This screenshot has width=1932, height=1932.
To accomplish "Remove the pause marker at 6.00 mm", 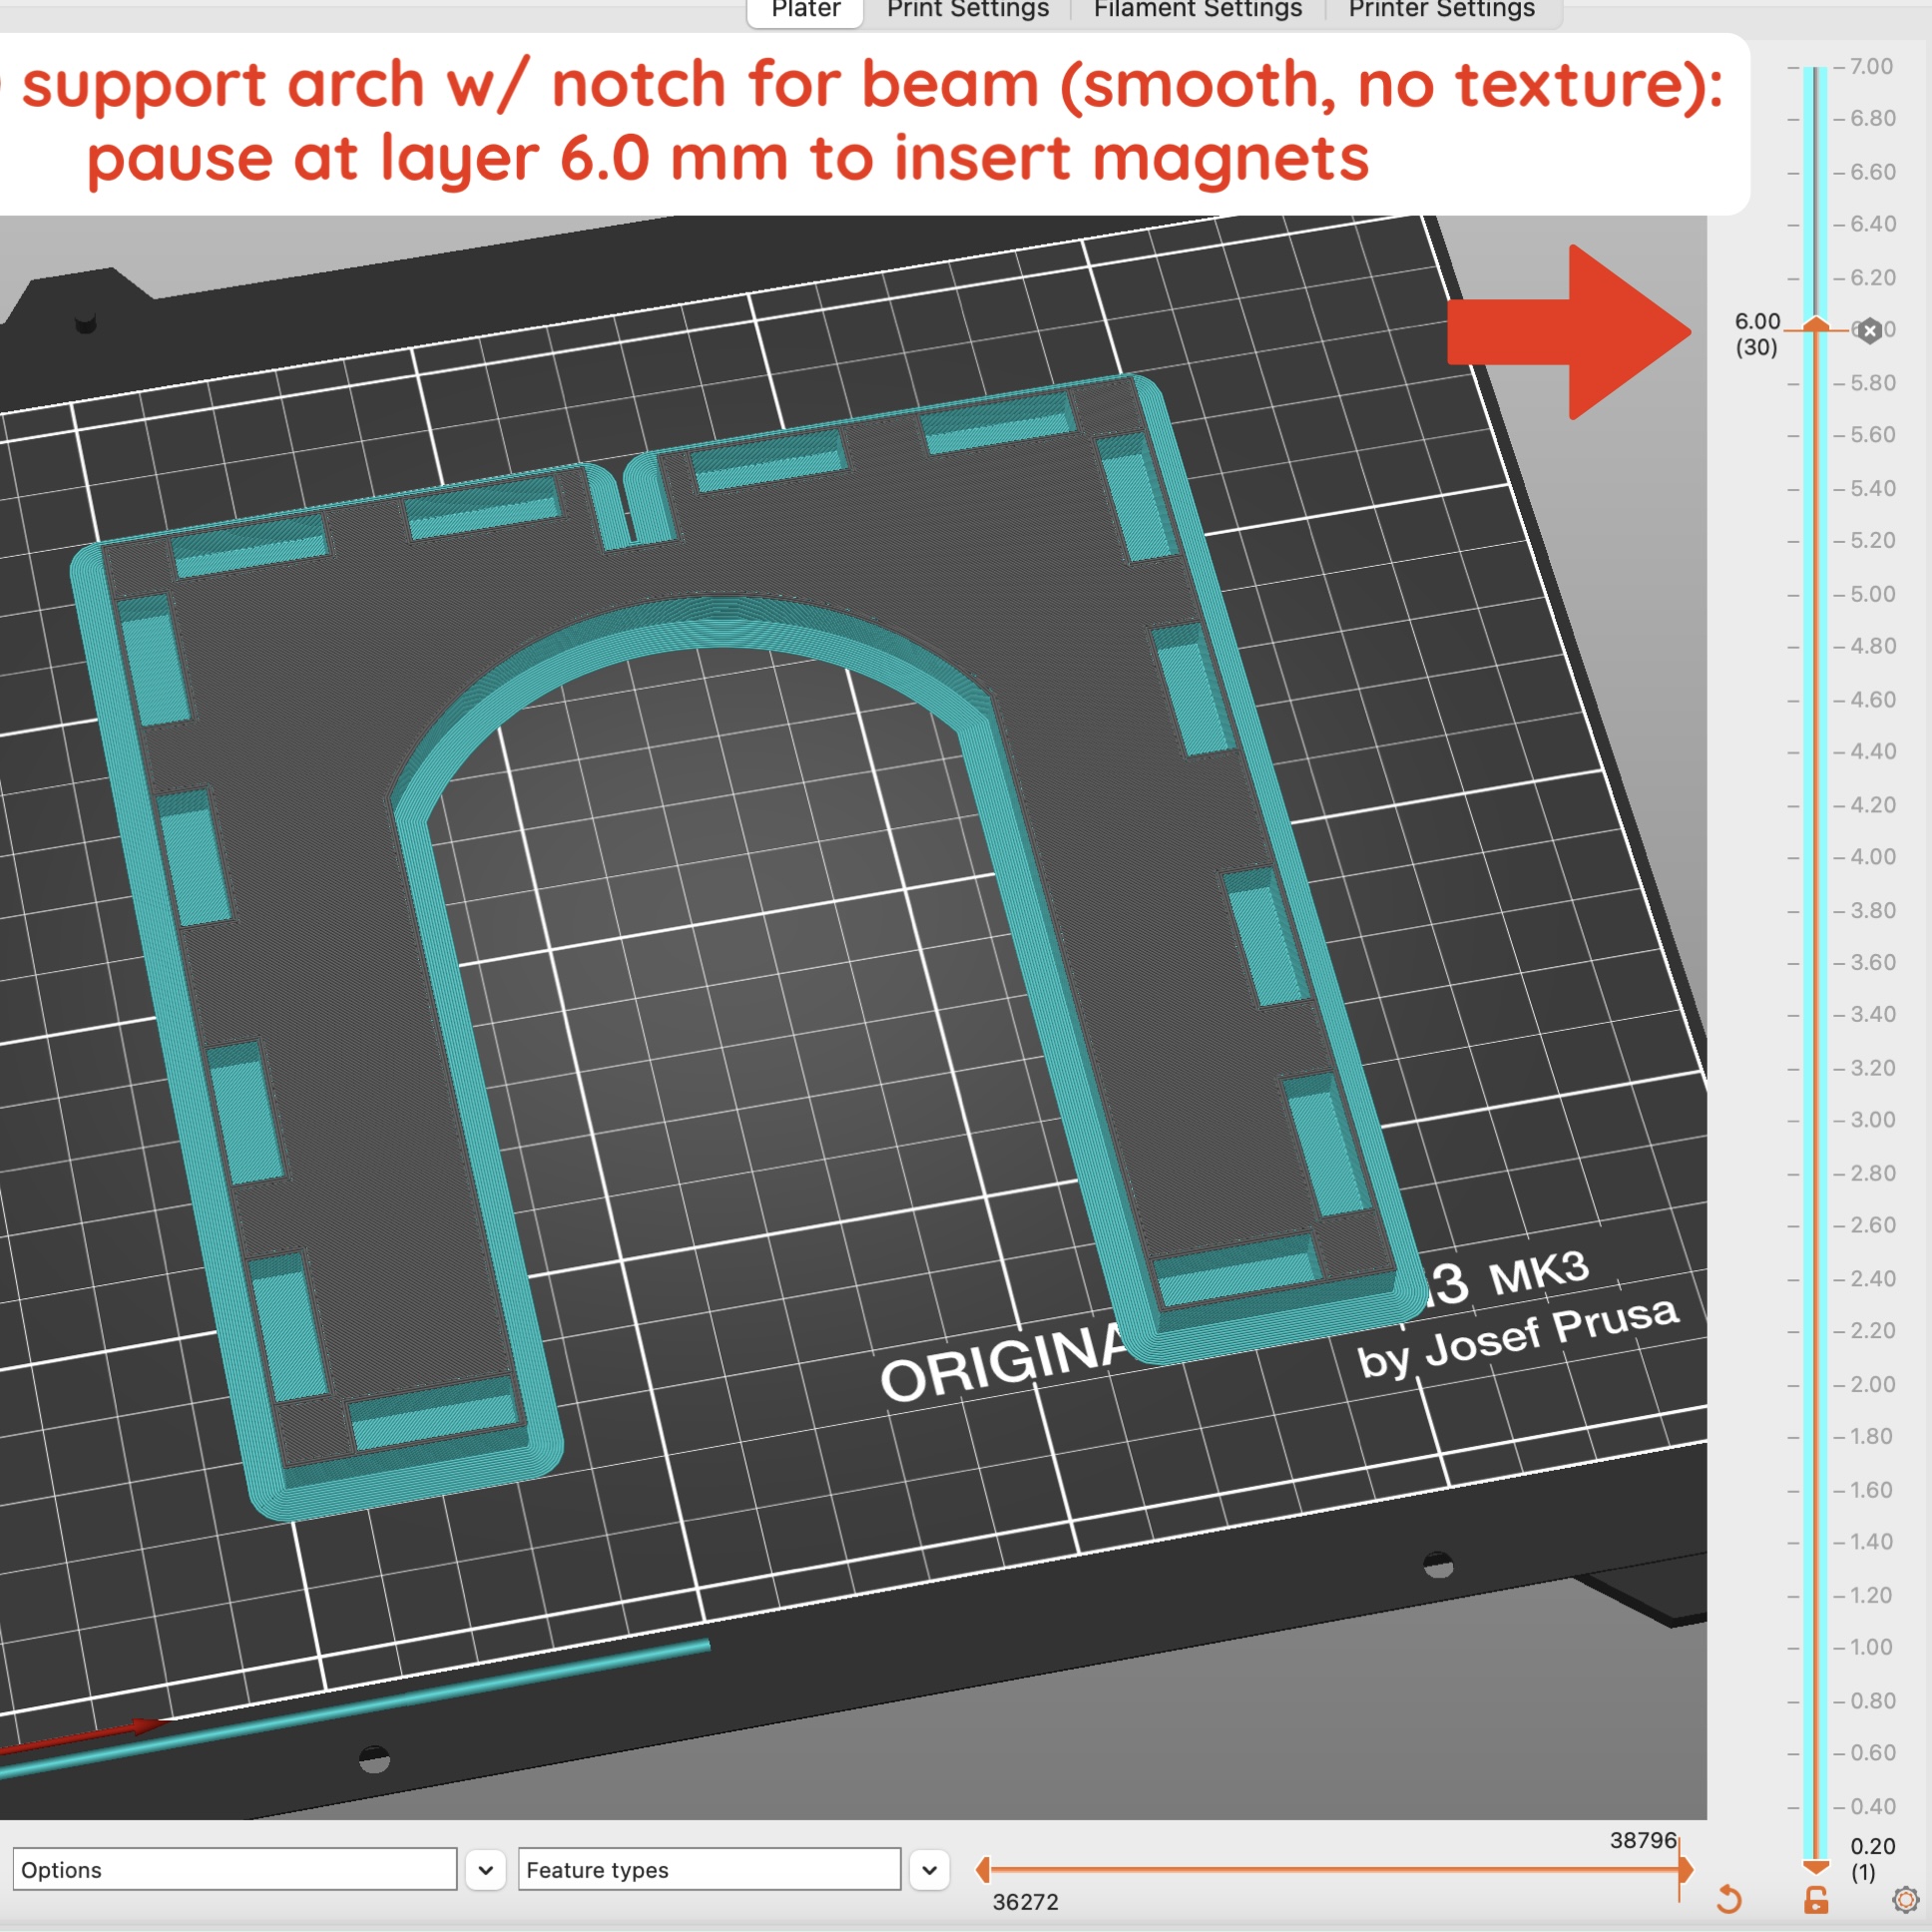I will pyautogui.click(x=1869, y=331).
